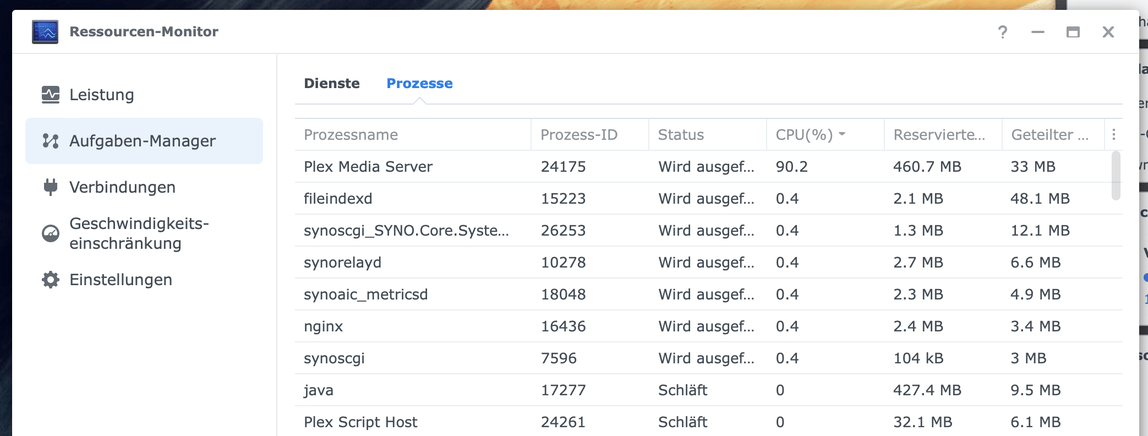This screenshot has width=1148, height=436.
Task: Click the Einstellungen gear icon
Action: tap(50, 280)
